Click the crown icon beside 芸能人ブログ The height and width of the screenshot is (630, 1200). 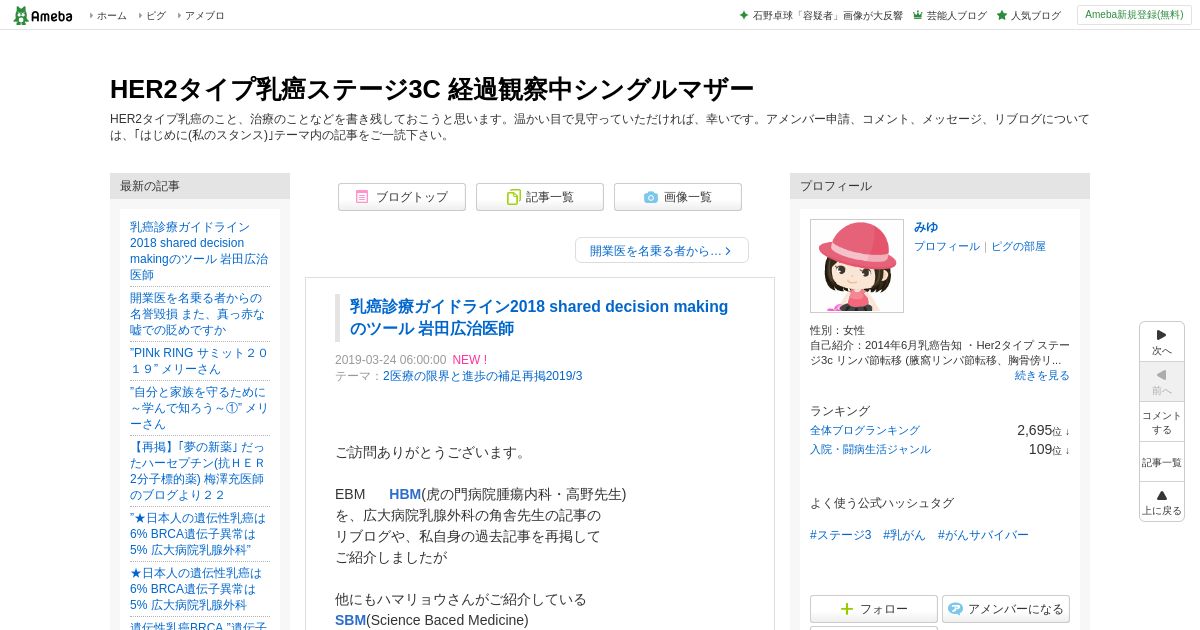point(918,15)
